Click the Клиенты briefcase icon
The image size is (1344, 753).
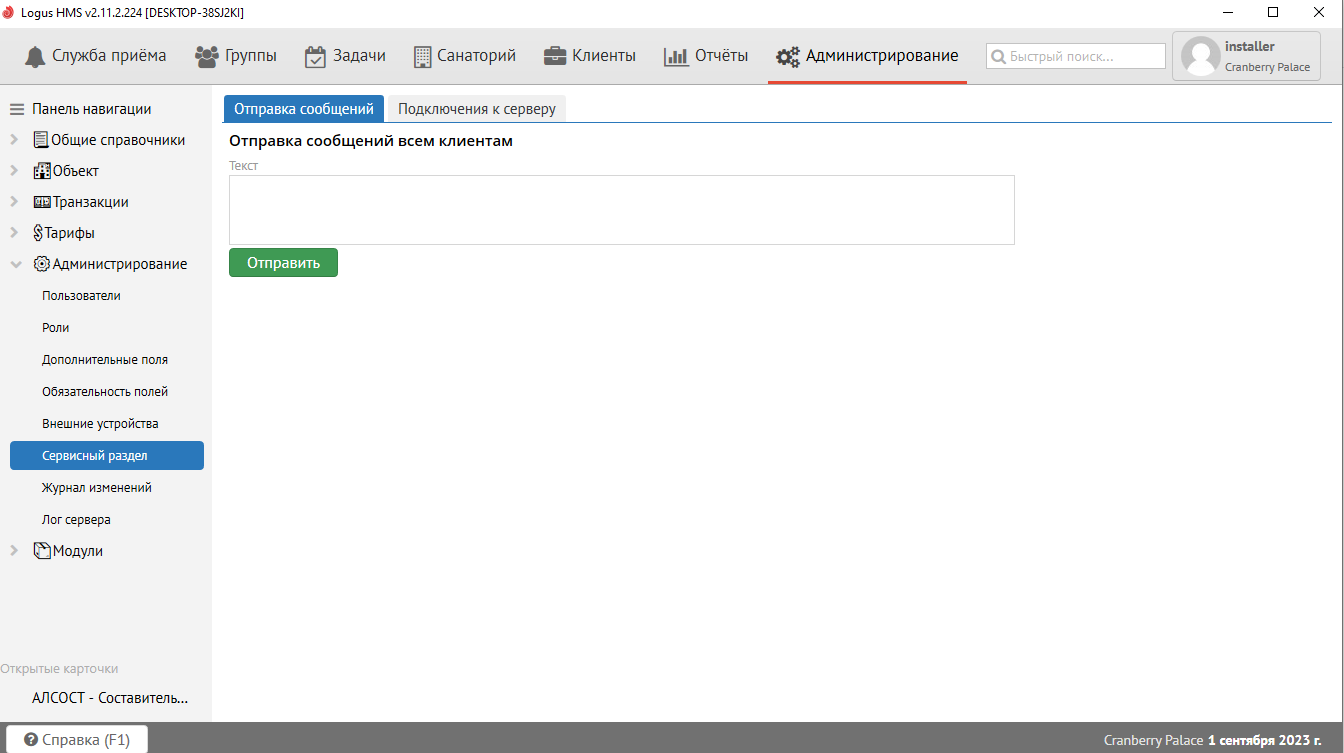555,56
